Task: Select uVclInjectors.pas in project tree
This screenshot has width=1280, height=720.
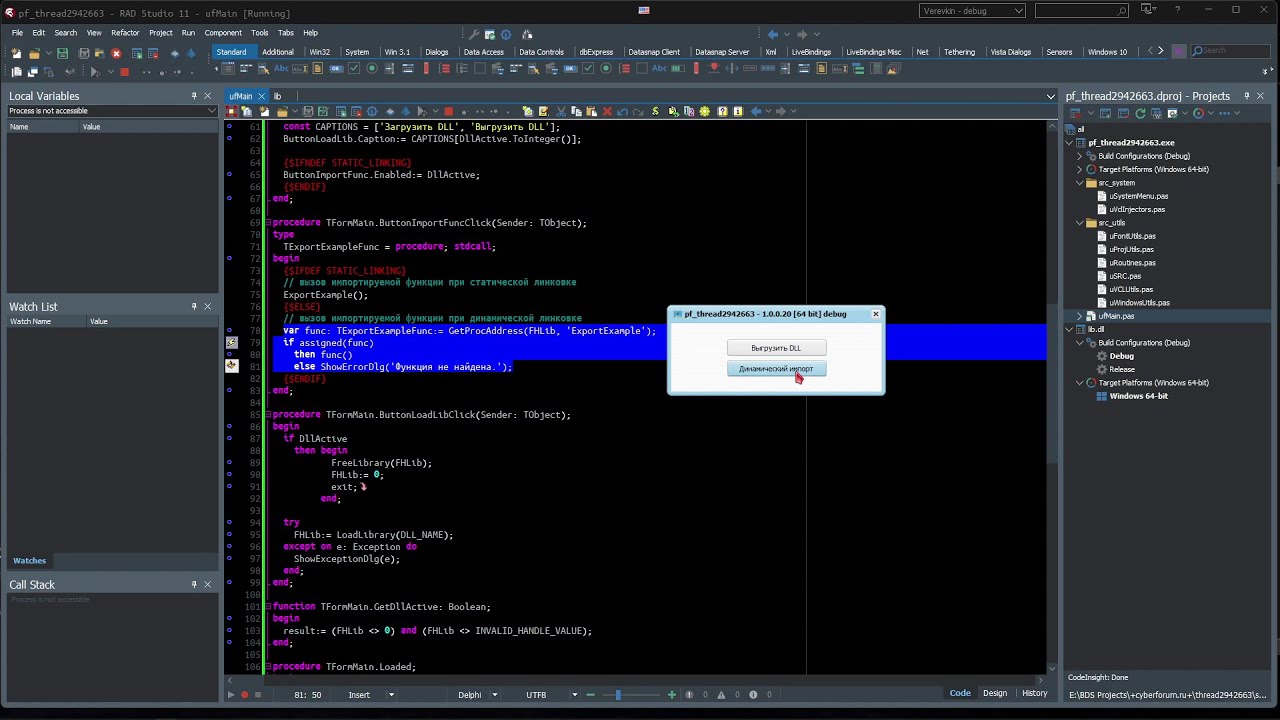Action: point(1137,209)
